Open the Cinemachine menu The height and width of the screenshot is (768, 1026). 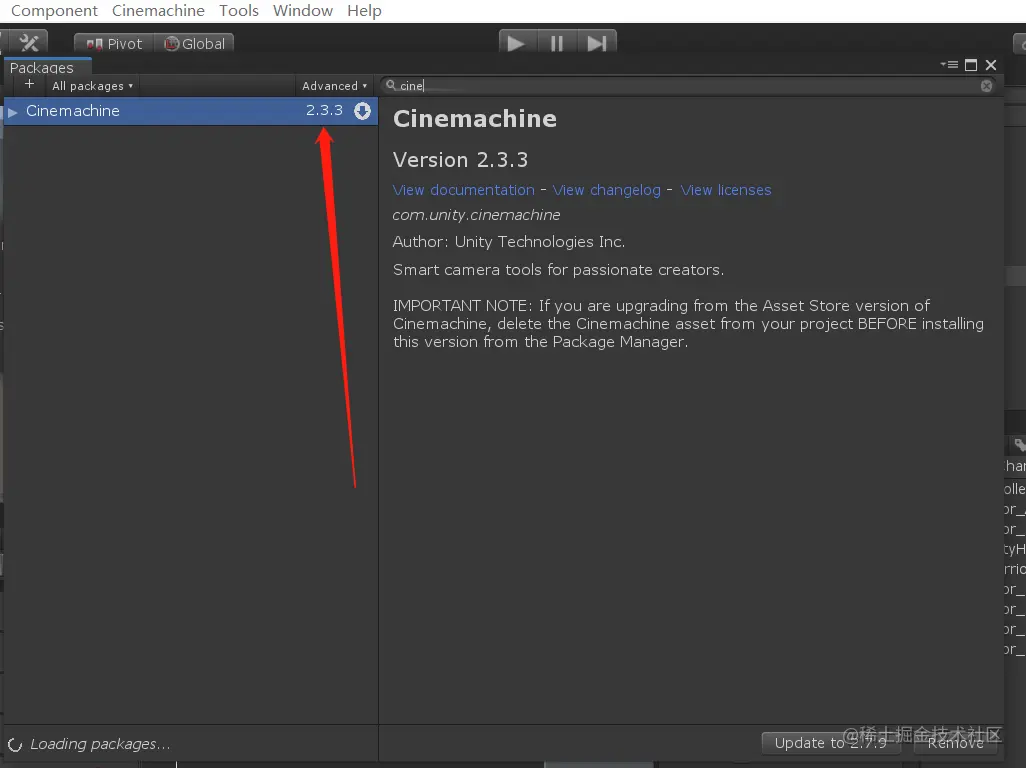[x=158, y=10]
